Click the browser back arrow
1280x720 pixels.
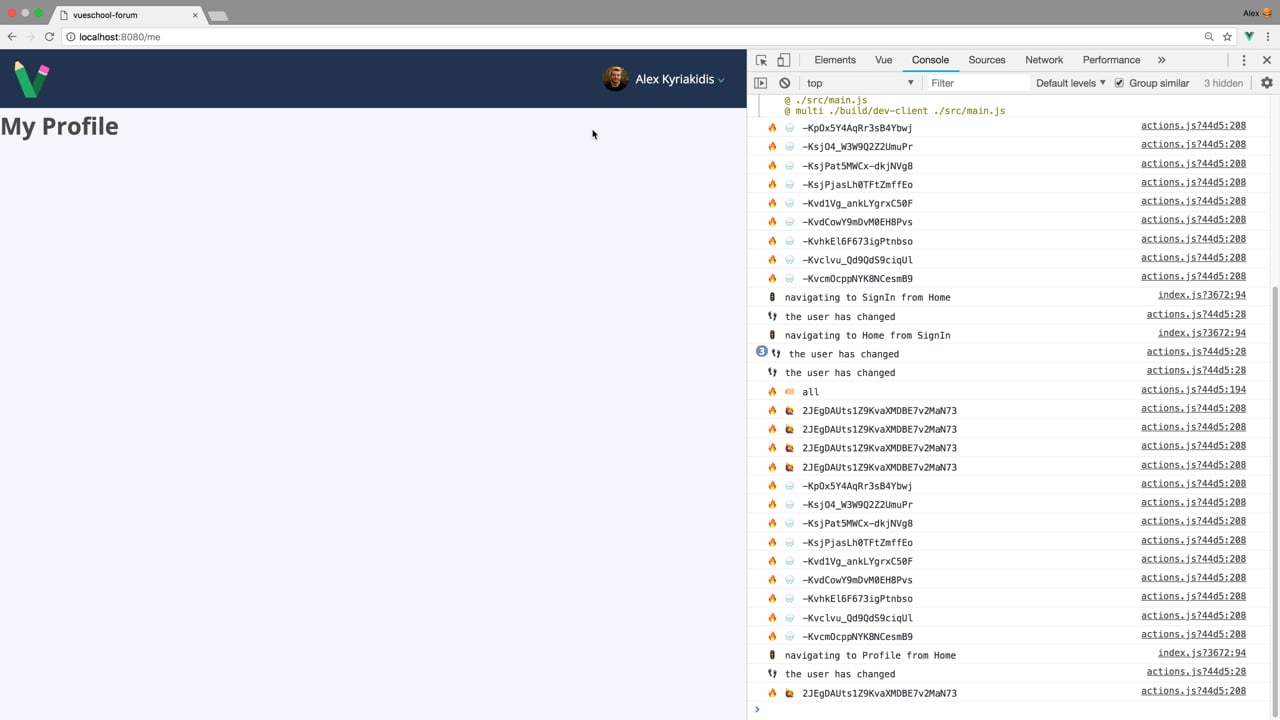point(12,37)
